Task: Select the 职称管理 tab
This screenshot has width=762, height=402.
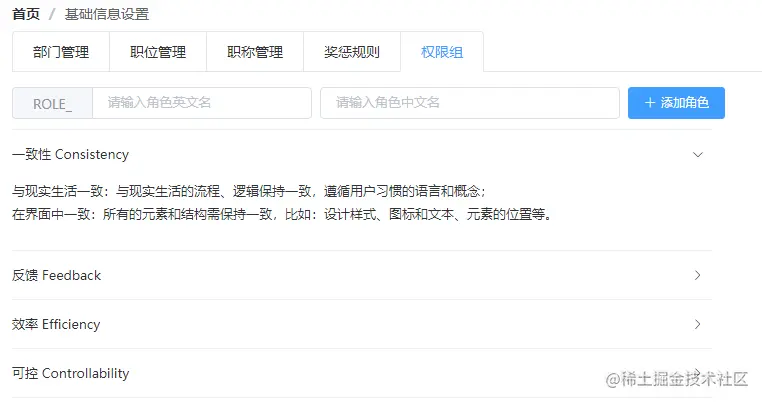Action: click(255, 52)
